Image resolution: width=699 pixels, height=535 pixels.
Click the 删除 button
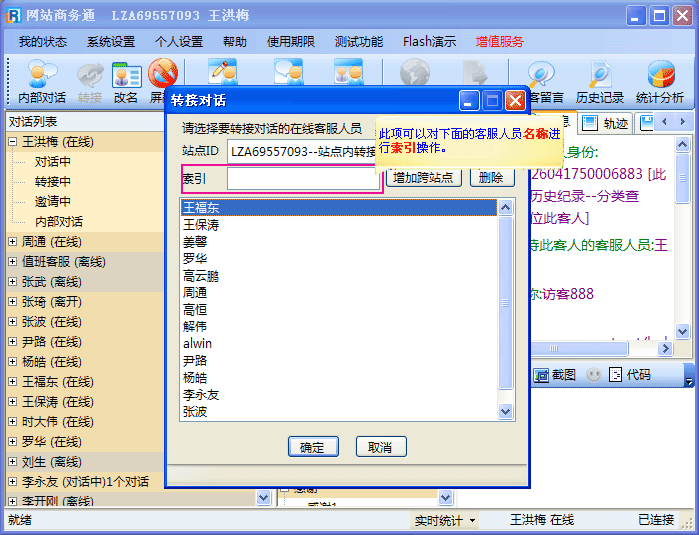coord(492,178)
